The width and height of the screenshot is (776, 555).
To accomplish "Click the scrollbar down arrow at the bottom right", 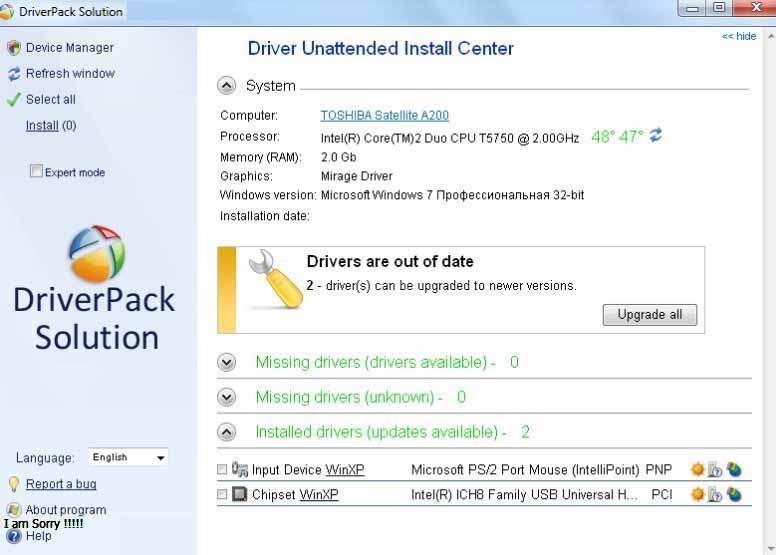I will coord(771,549).
